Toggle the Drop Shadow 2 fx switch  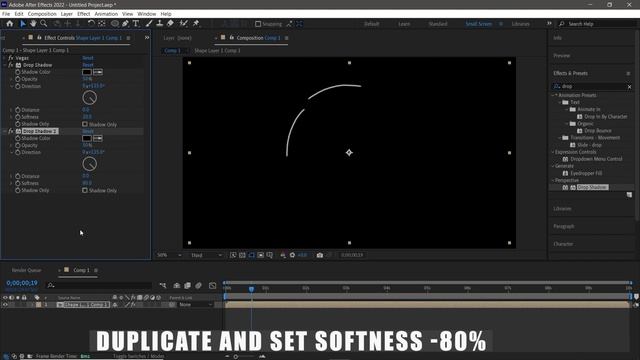pyautogui.click(x=11, y=131)
